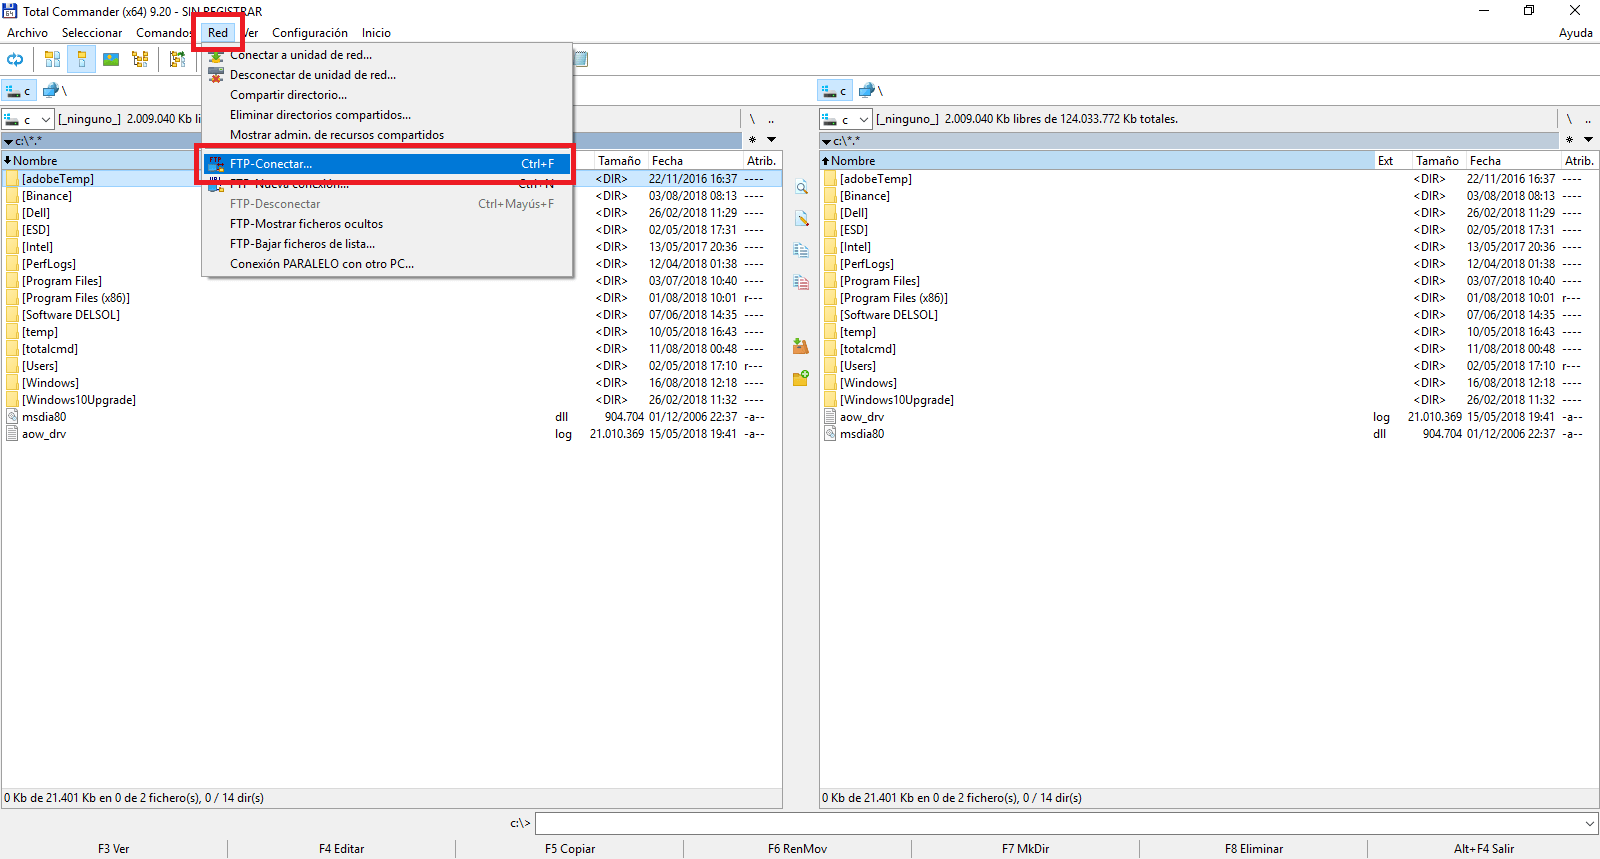The height and width of the screenshot is (859, 1600).
Task: Click the [Users] folder icon in left panel
Action: pyautogui.click(x=12, y=366)
